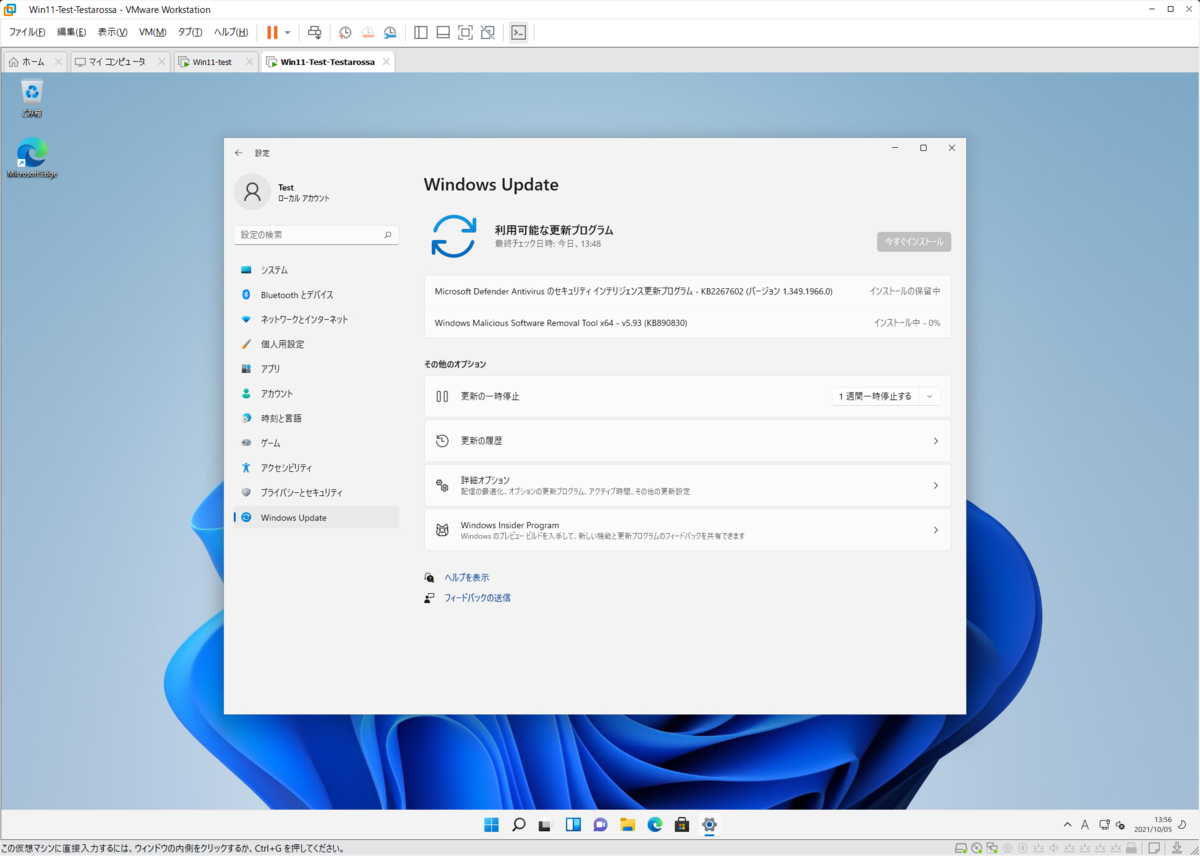Click the VMware network adapter status icon
Image resolution: width=1200 pixels, height=856 pixels.
(993, 848)
